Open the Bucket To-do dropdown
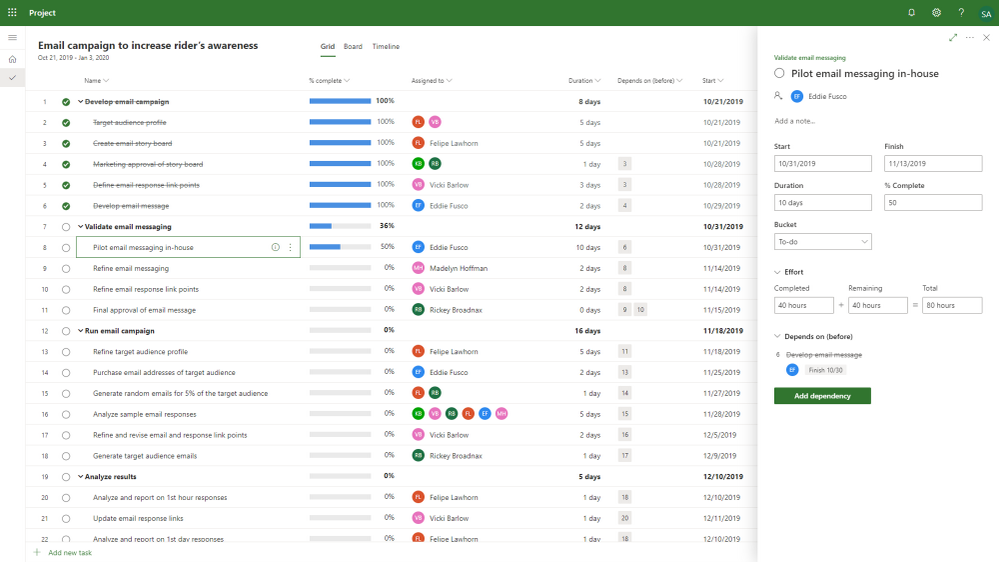Screen dimensions: 999x562 pyautogui.click(x=823, y=241)
